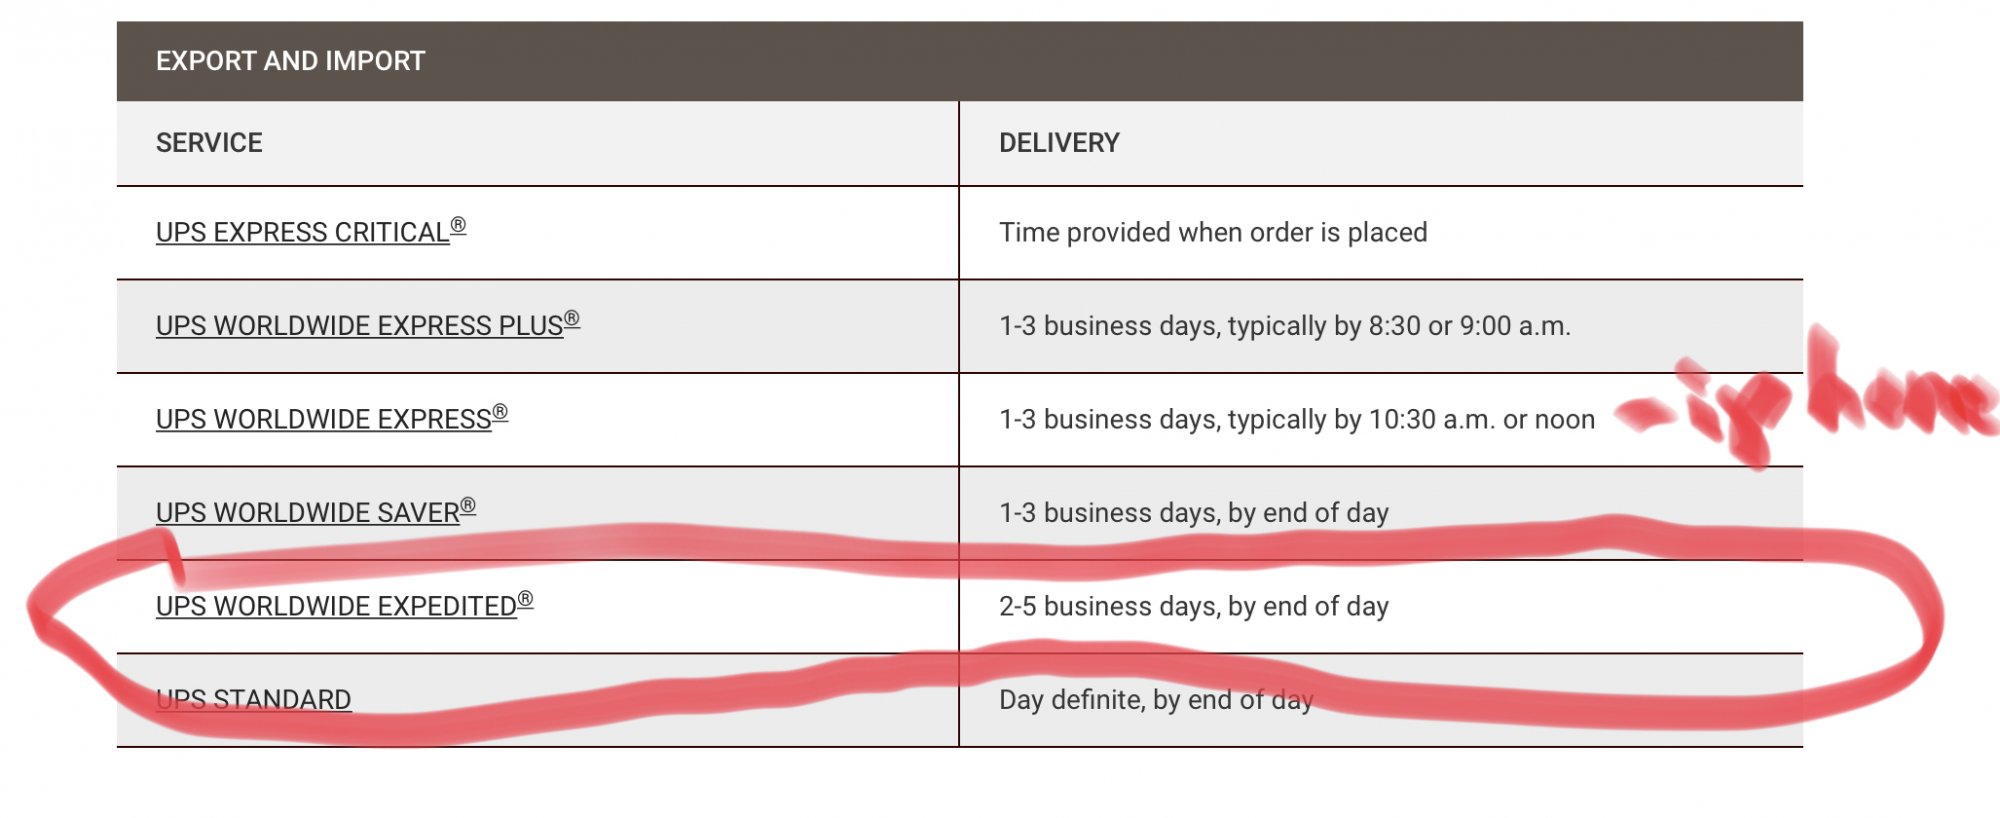The width and height of the screenshot is (2000, 818).
Task: Click the registered mark after Worldwide Saver
Action: 468,505
